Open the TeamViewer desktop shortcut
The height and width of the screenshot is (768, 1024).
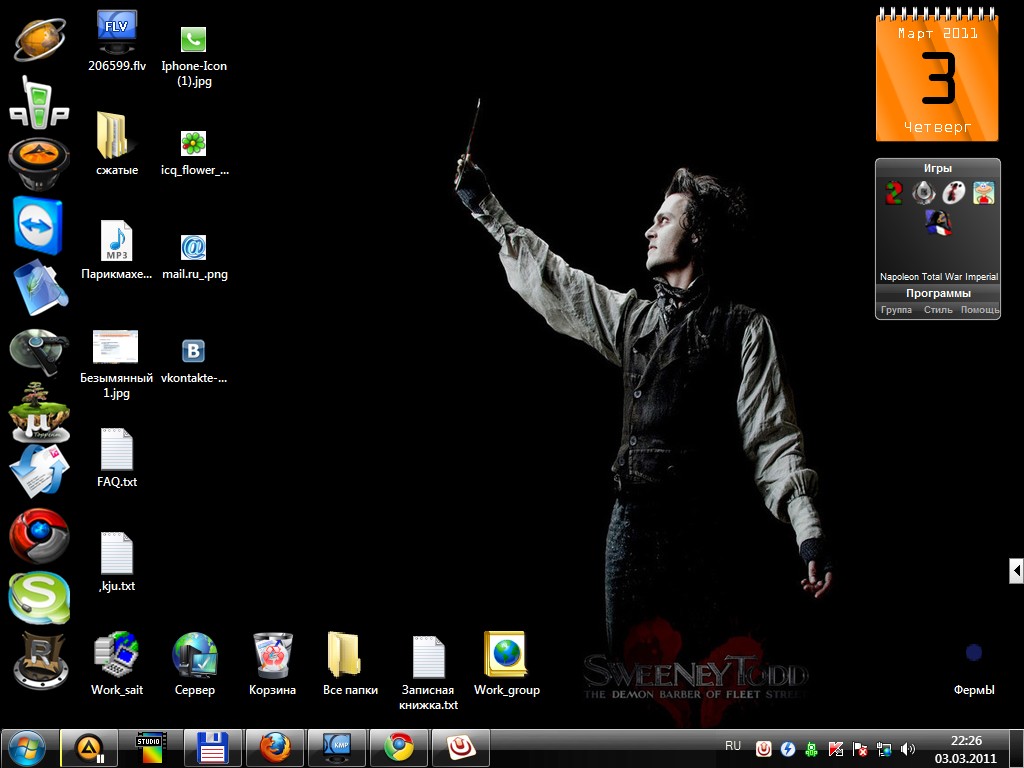(x=38, y=224)
